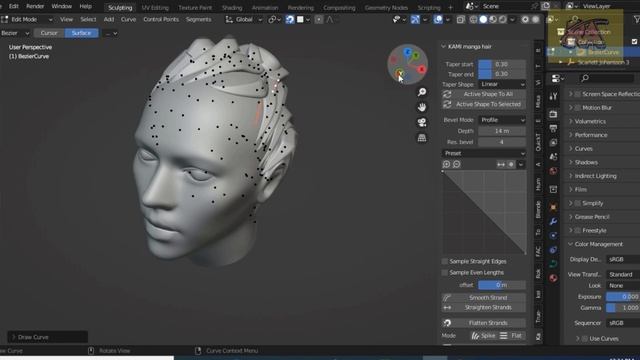Image resolution: width=640 pixels, height=360 pixels.
Task: Toggle X-ray display icon
Action: point(460,20)
